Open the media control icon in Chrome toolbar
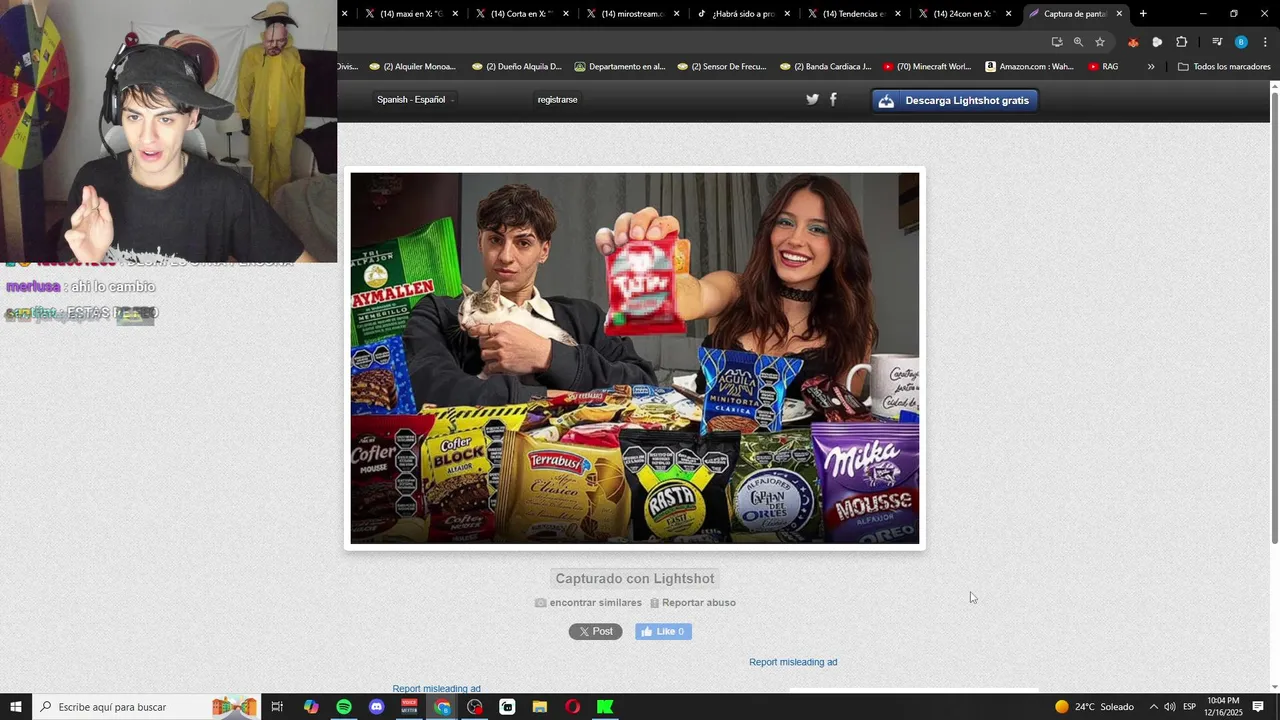 (1217, 42)
